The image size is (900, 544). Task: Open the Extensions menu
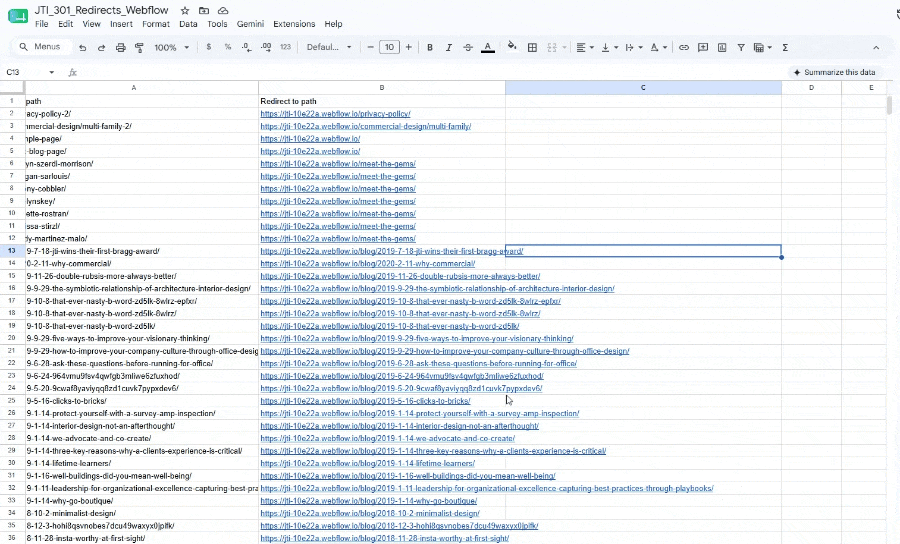294,24
